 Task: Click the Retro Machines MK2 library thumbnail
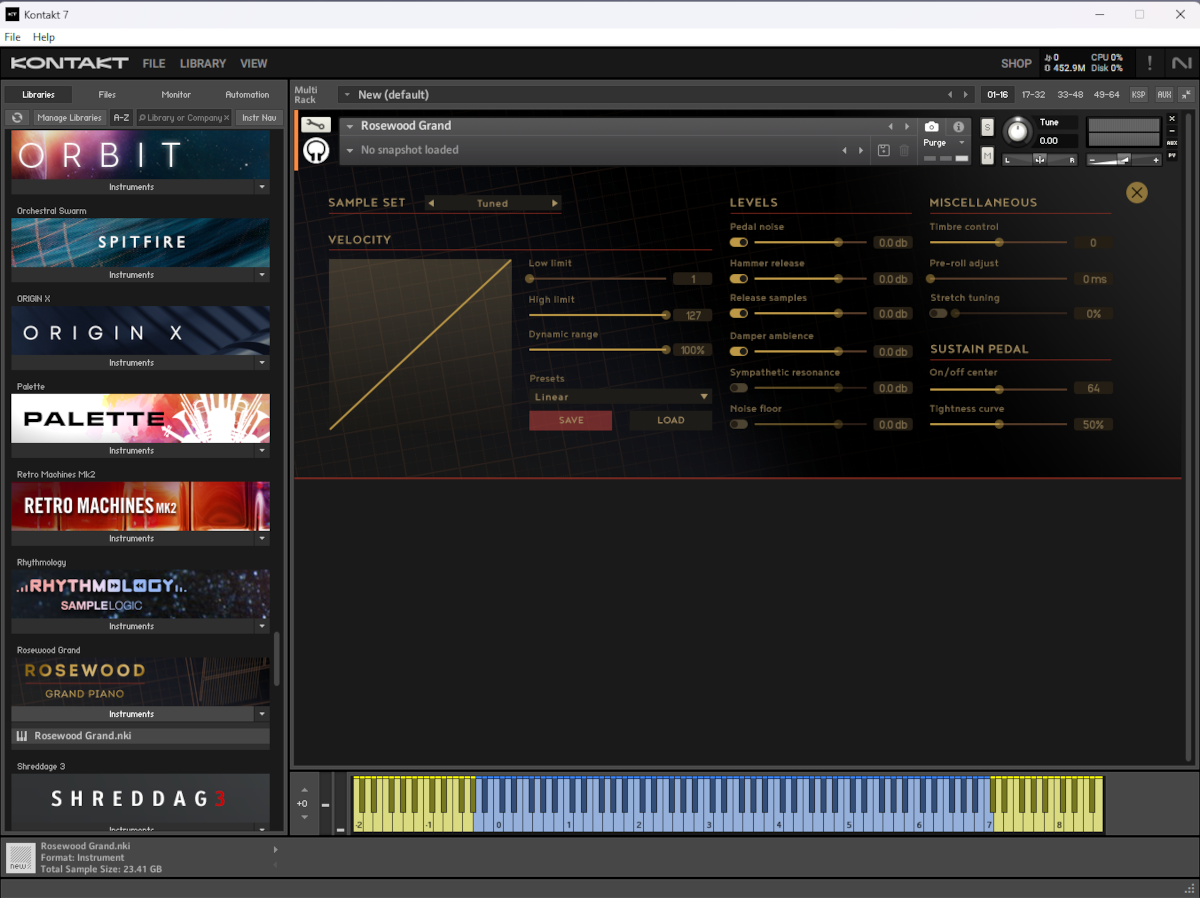(140, 506)
